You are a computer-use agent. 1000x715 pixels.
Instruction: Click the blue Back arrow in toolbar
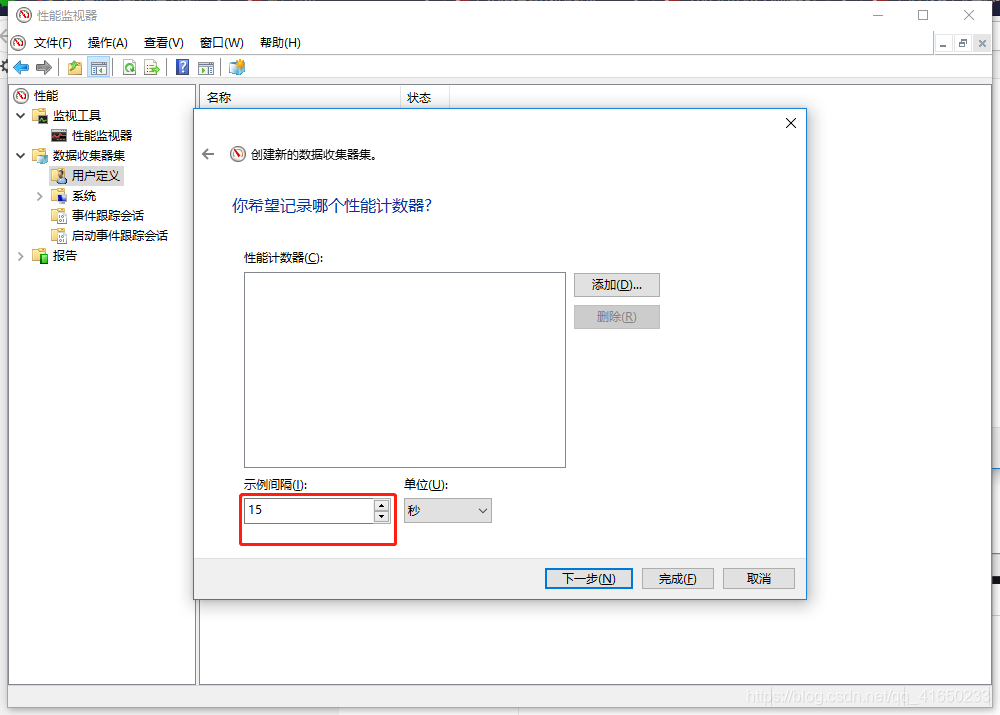point(21,67)
